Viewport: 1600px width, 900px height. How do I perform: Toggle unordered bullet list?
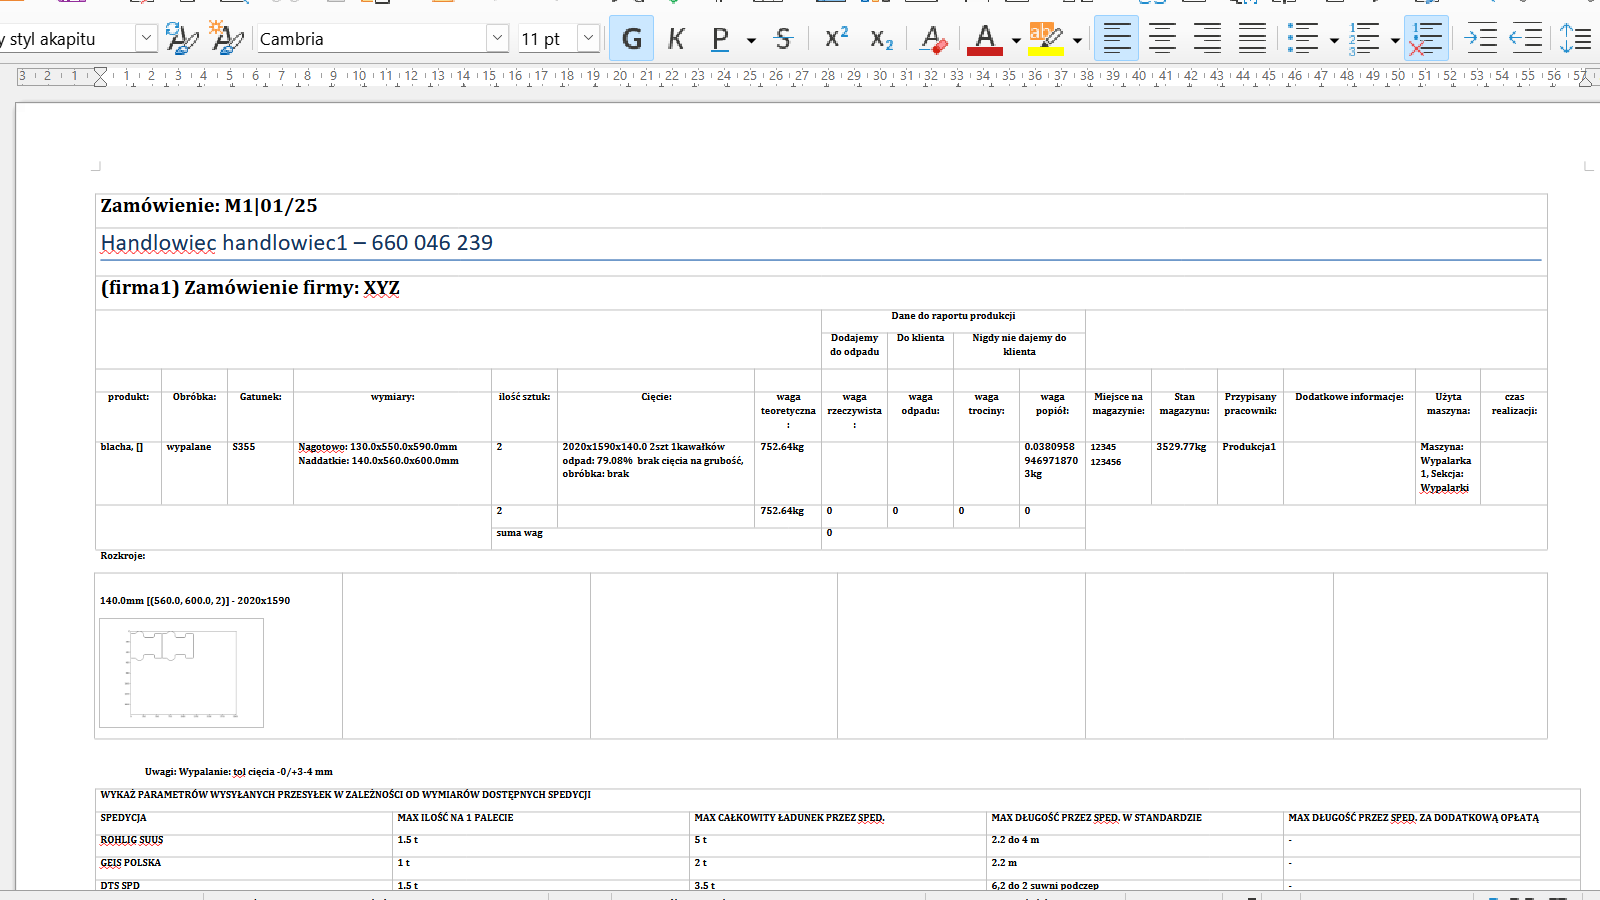(x=1303, y=39)
